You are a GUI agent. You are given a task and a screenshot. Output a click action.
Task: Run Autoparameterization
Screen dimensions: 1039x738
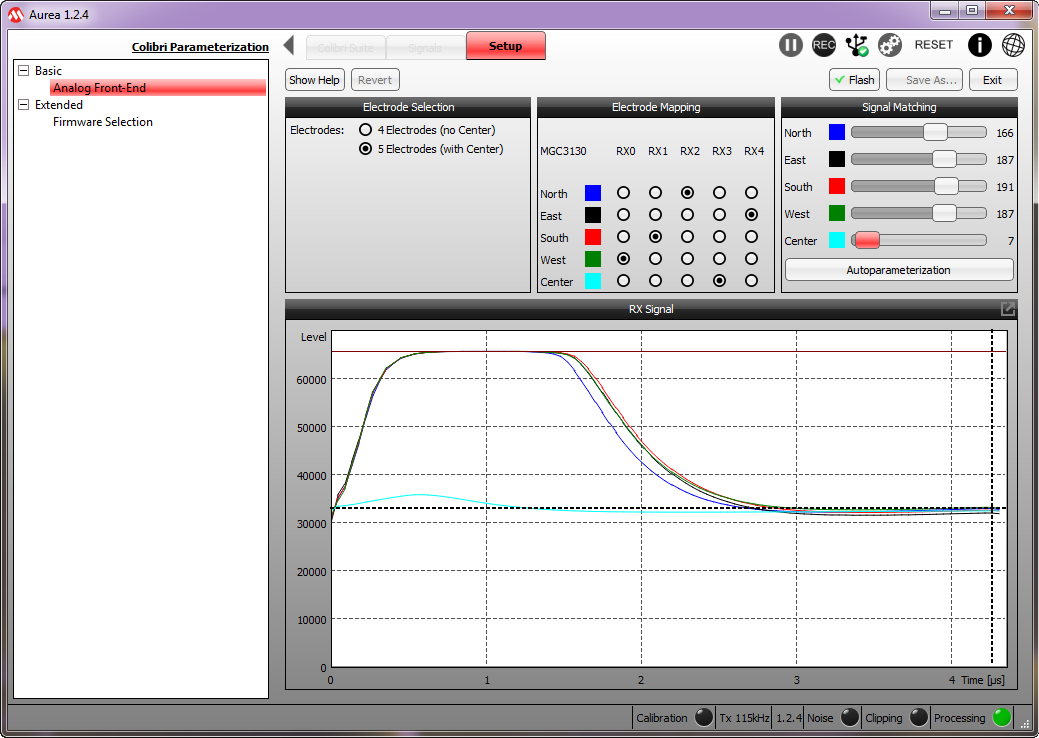(x=898, y=270)
